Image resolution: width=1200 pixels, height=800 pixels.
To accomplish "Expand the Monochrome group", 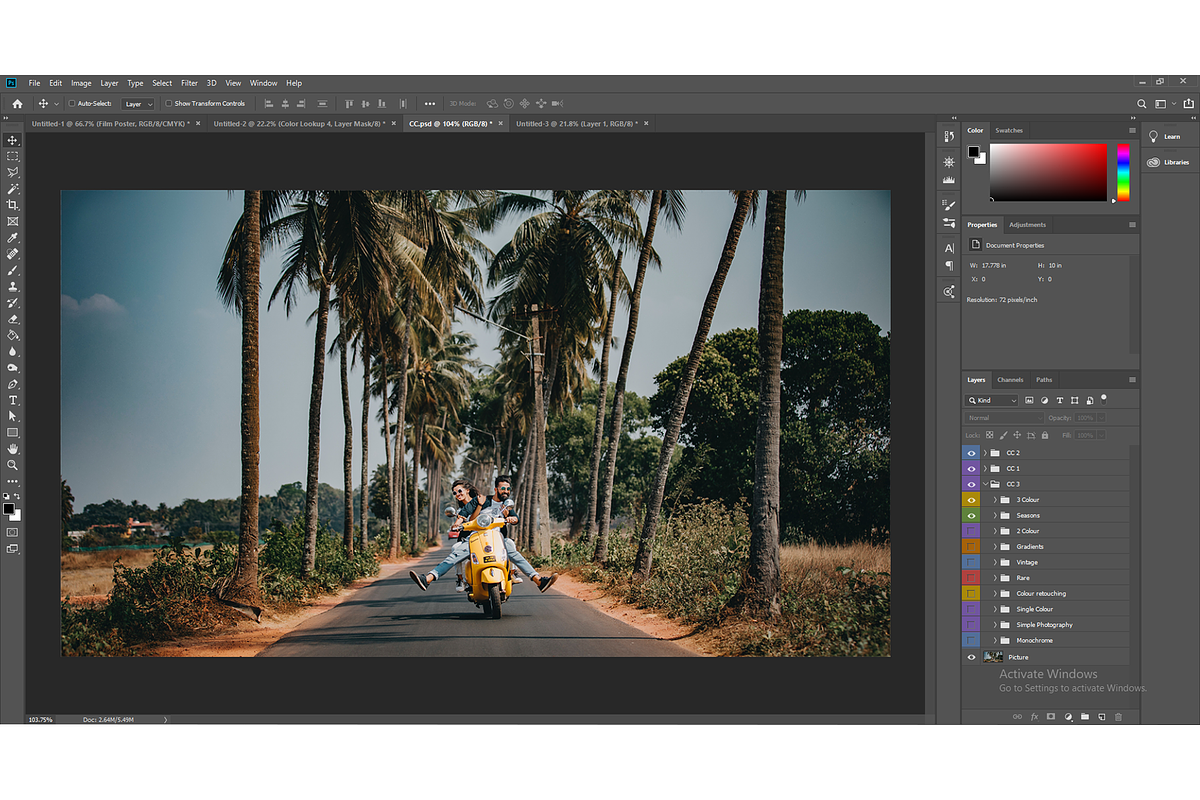I will pos(995,640).
